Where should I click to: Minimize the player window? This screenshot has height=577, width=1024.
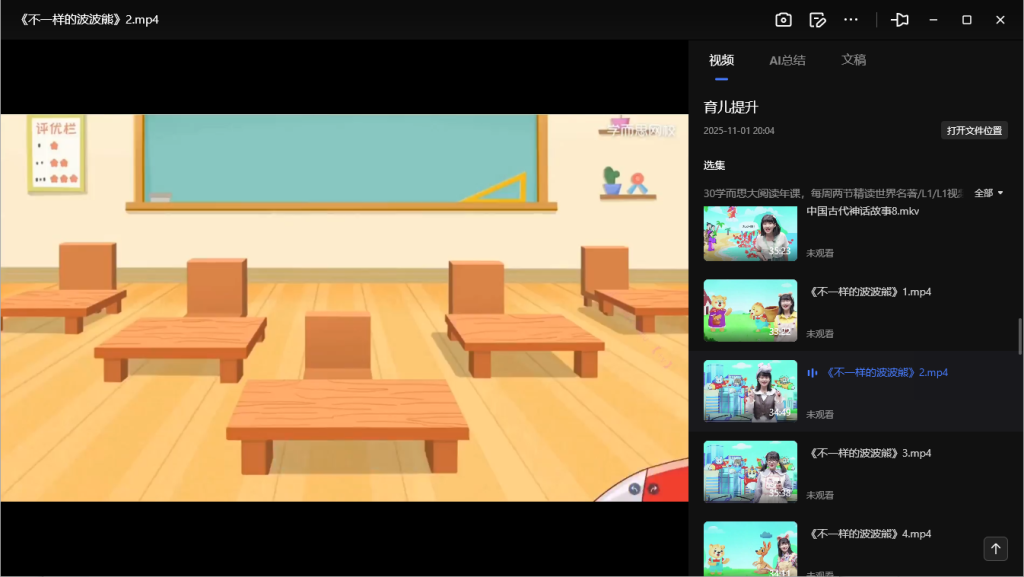pyautogui.click(x=933, y=20)
